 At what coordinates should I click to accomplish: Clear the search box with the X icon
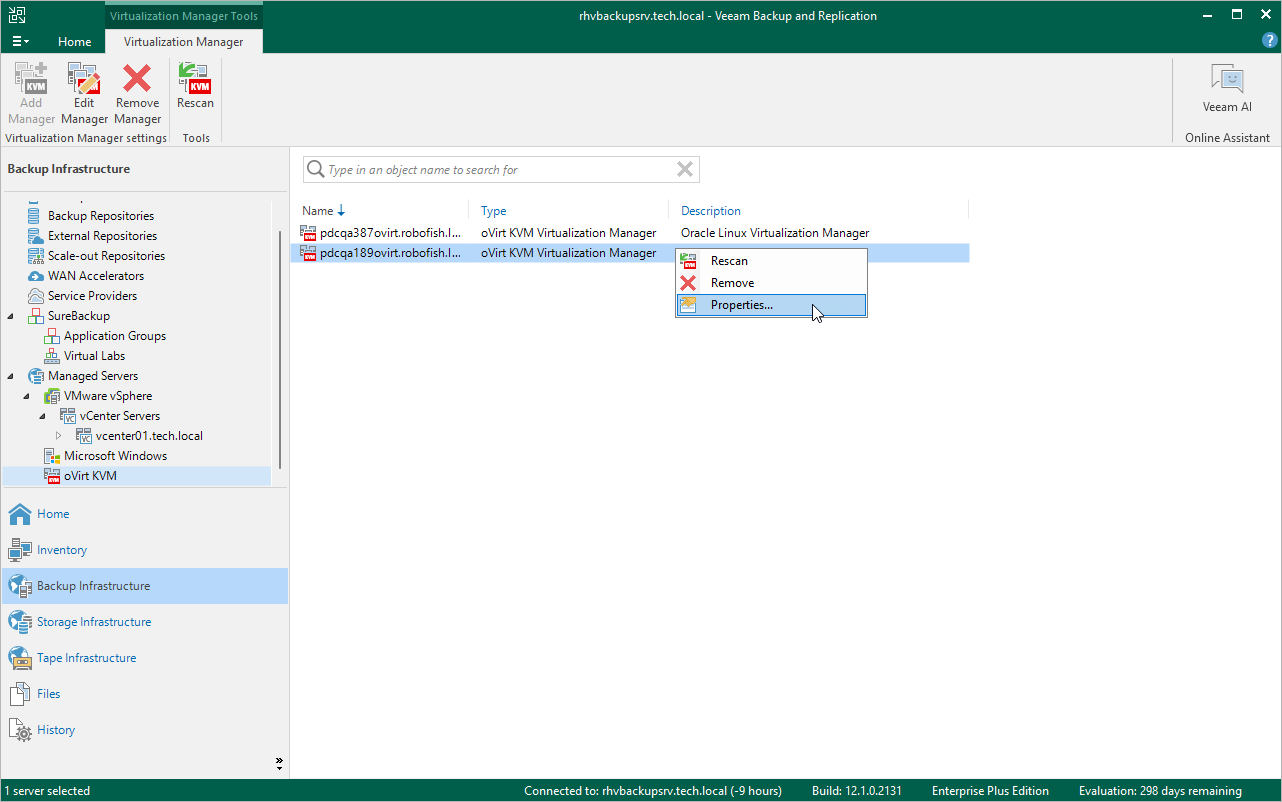click(x=685, y=170)
